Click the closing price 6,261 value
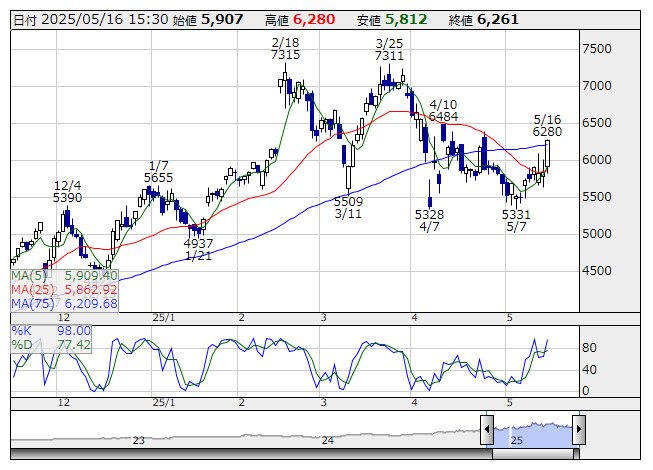The image size is (653, 470). (x=498, y=20)
